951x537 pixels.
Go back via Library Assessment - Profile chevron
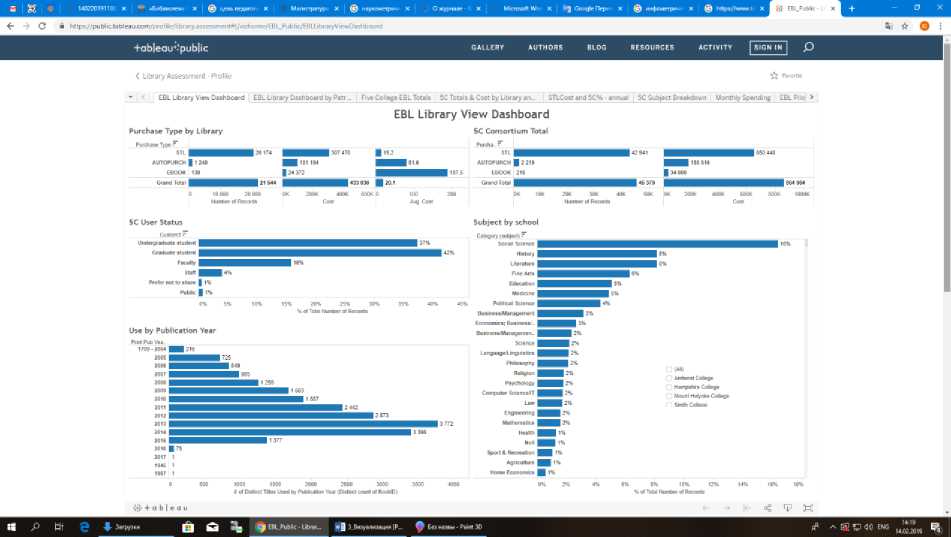[x=137, y=76]
